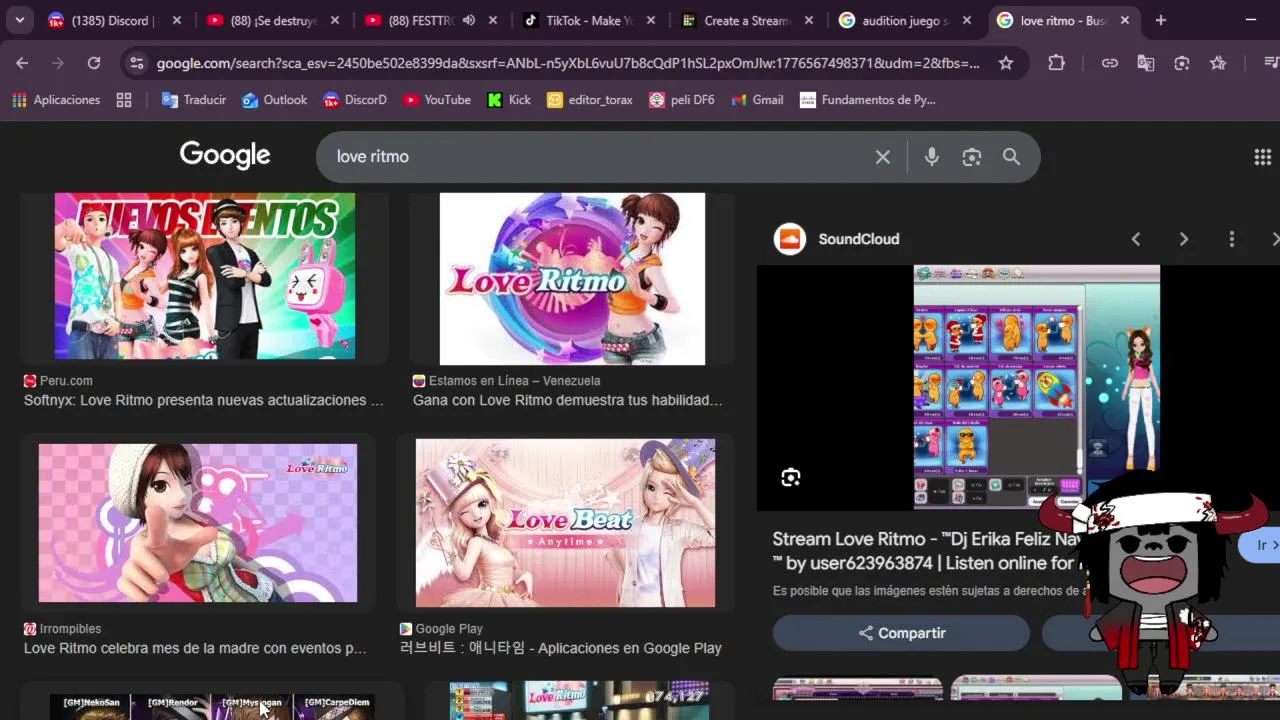
Task: Open the Traducir bookmark
Action: coord(194,100)
